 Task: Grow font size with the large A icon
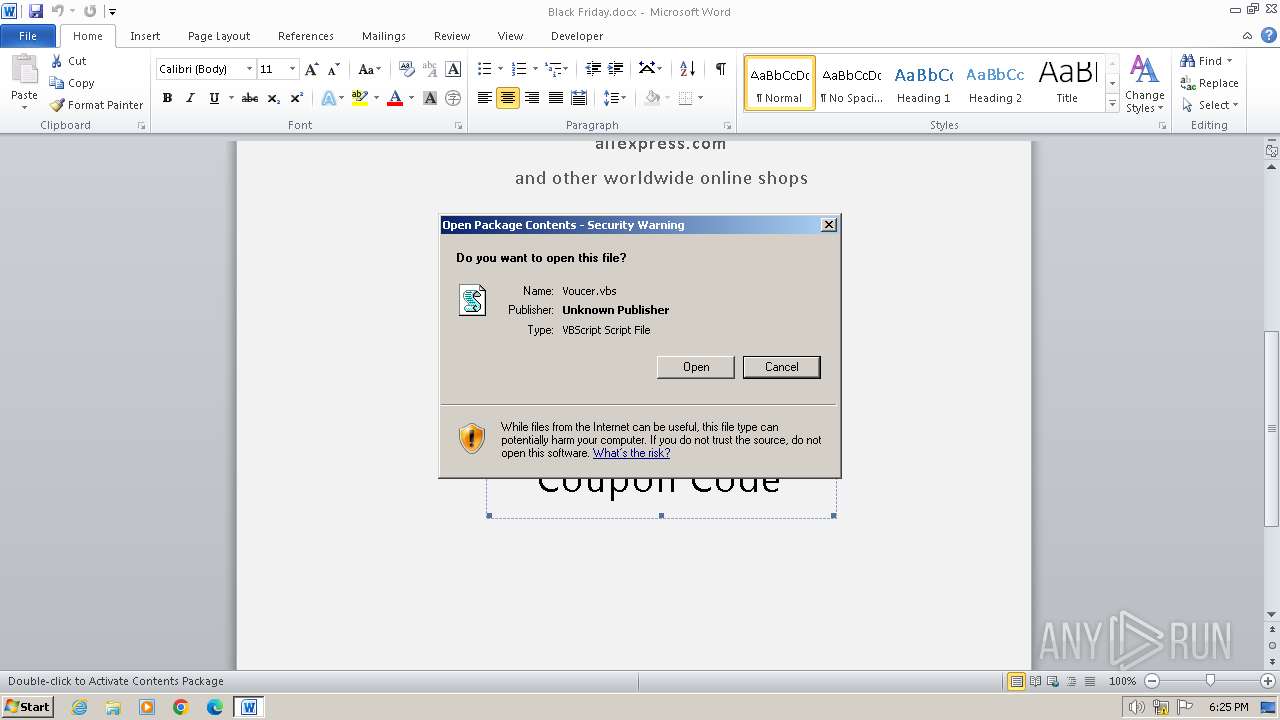(312, 69)
